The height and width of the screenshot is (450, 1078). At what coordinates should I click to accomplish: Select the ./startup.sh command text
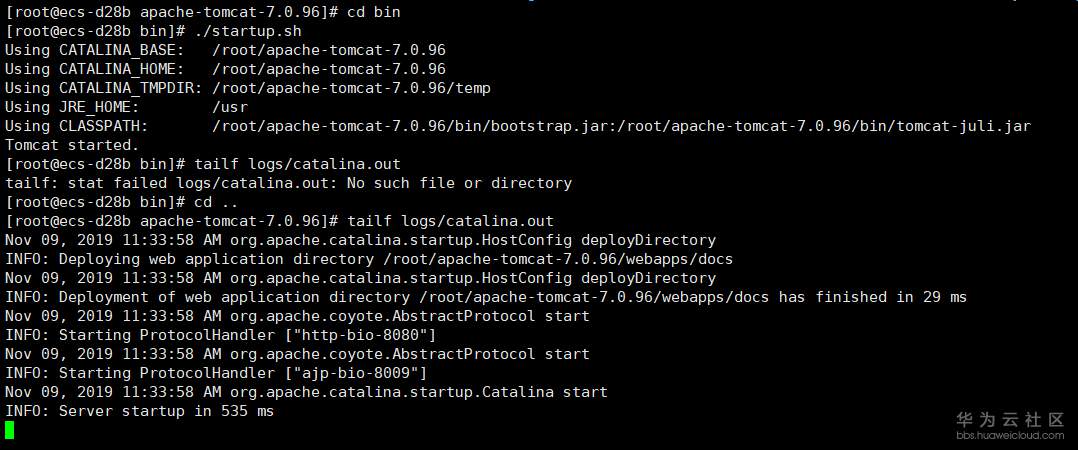pyautogui.click(x=239, y=30)
